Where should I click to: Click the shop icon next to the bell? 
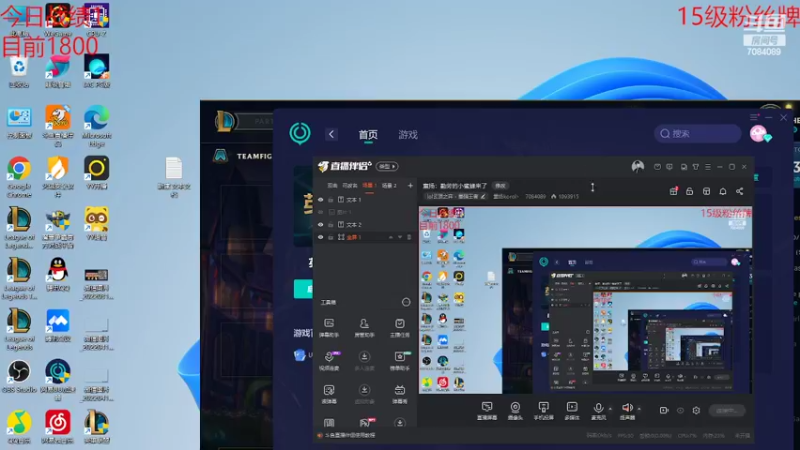tap(706, 191)
